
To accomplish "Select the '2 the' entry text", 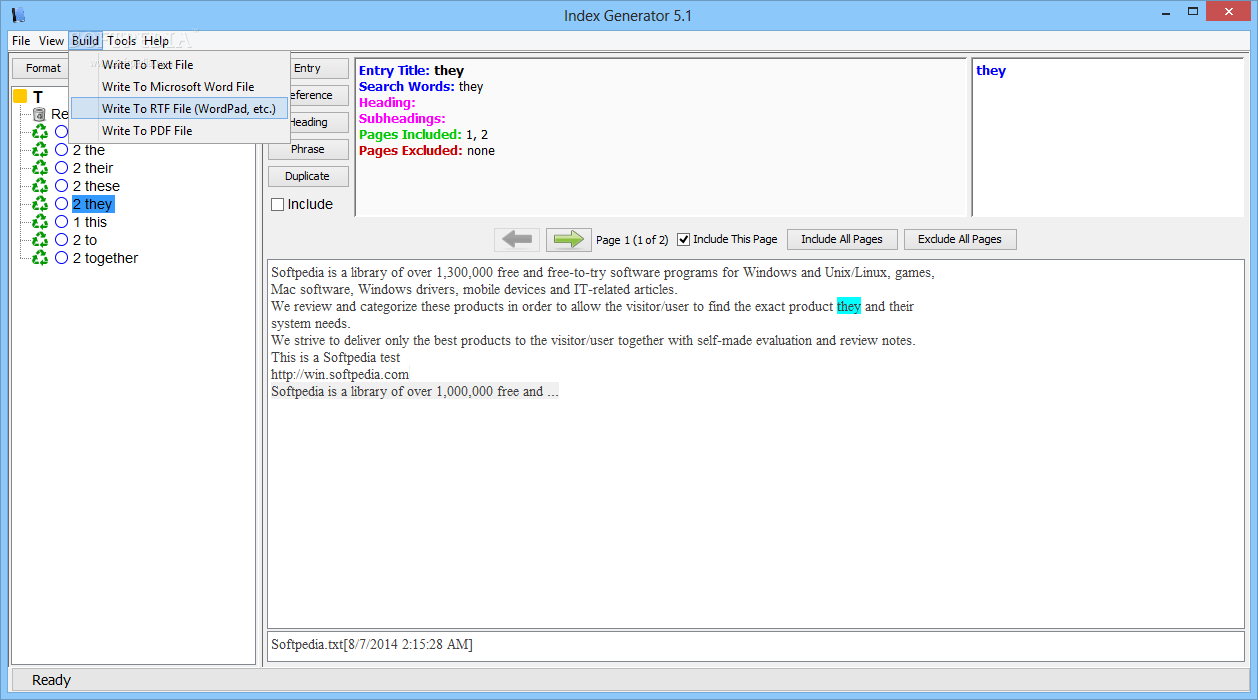I will coord(89,150).
